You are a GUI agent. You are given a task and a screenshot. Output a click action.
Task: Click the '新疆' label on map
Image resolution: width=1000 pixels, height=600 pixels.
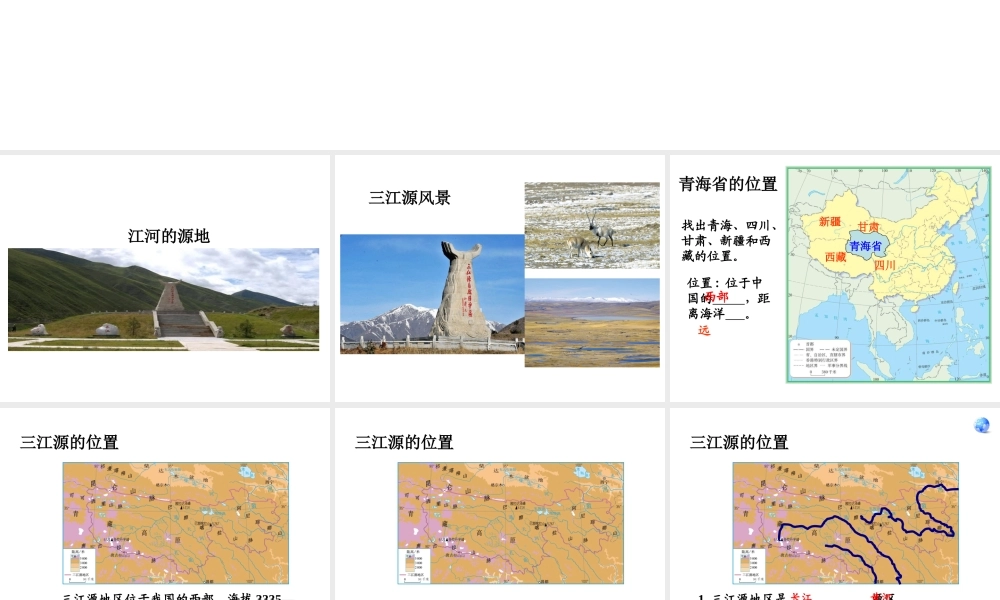(830, 222)
